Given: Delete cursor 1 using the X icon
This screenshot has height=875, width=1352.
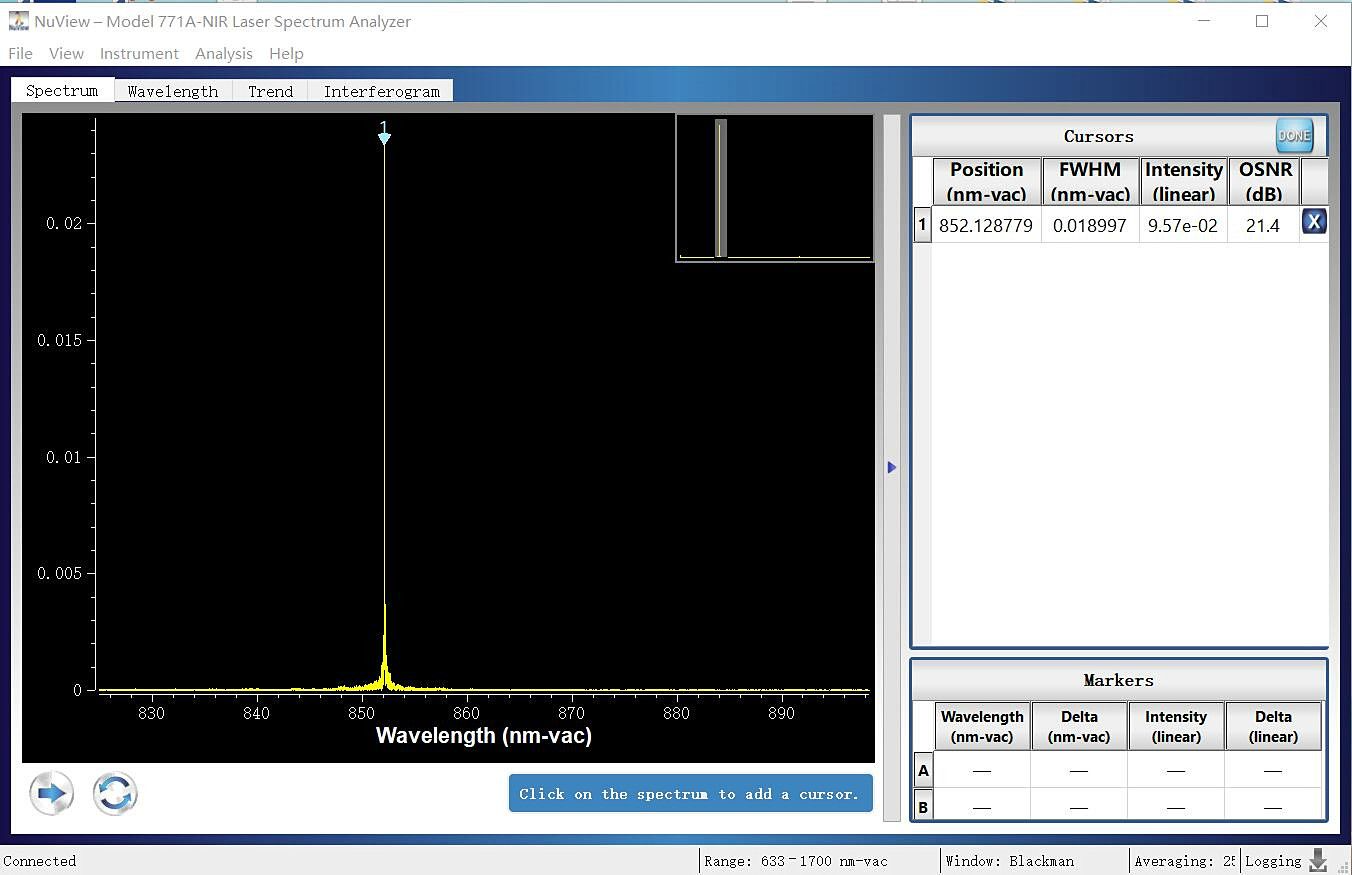Looking at the screenshot, I should pos(1313,222).
